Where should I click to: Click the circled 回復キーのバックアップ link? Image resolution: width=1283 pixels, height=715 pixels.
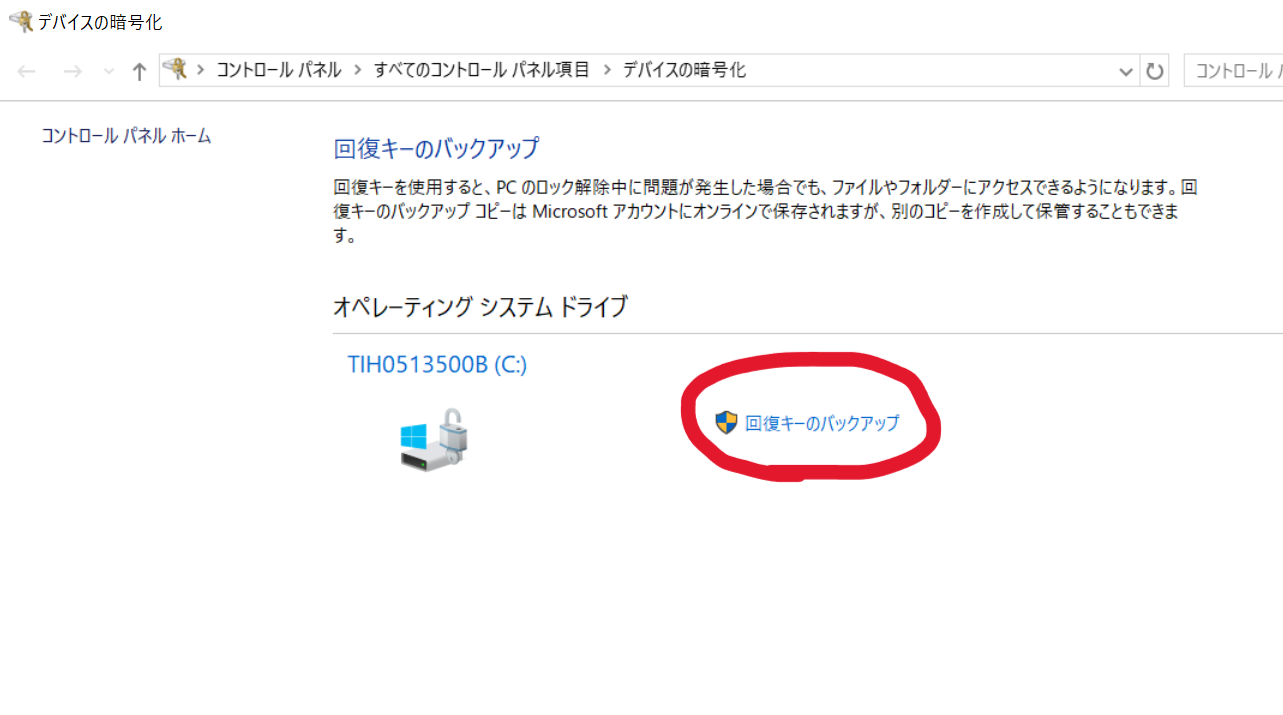point(822,423)
